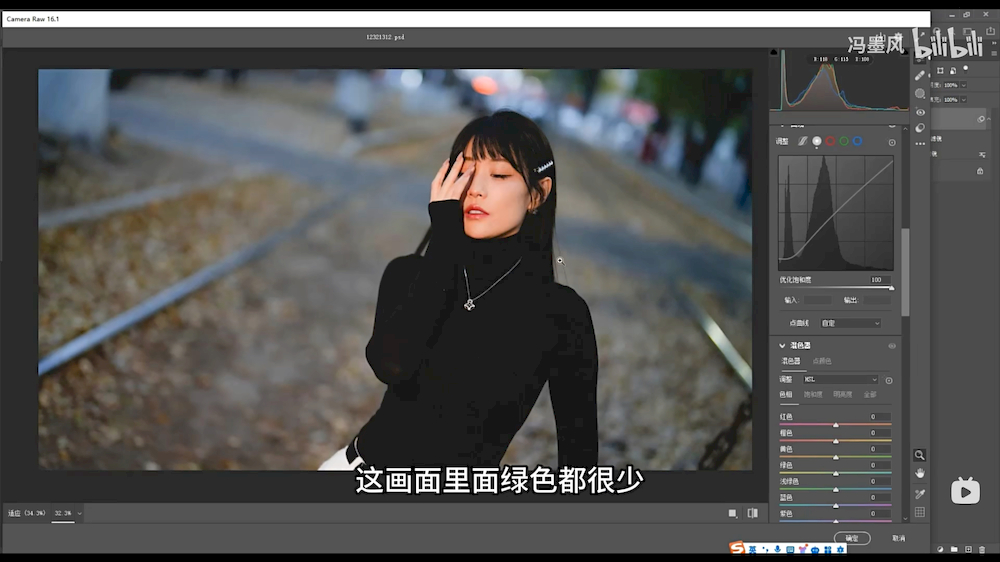
Task: Select the Zoom magnifier tool
Action: pos(920,455)
